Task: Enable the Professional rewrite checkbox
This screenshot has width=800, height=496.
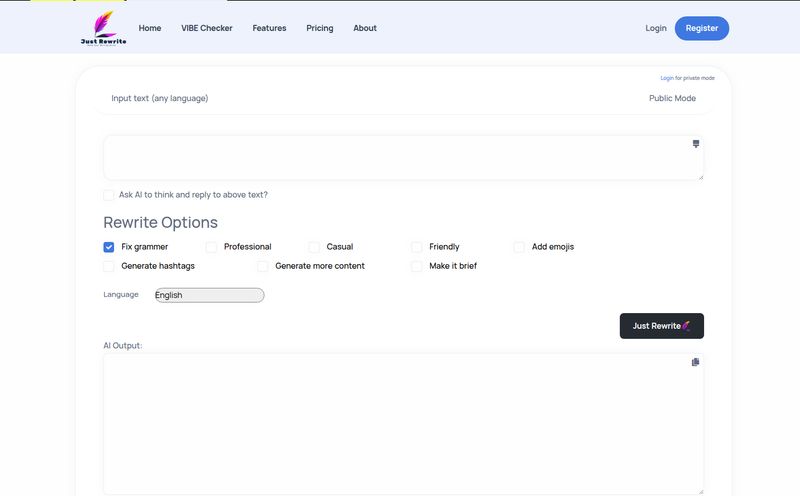Action: pos(211,247)
